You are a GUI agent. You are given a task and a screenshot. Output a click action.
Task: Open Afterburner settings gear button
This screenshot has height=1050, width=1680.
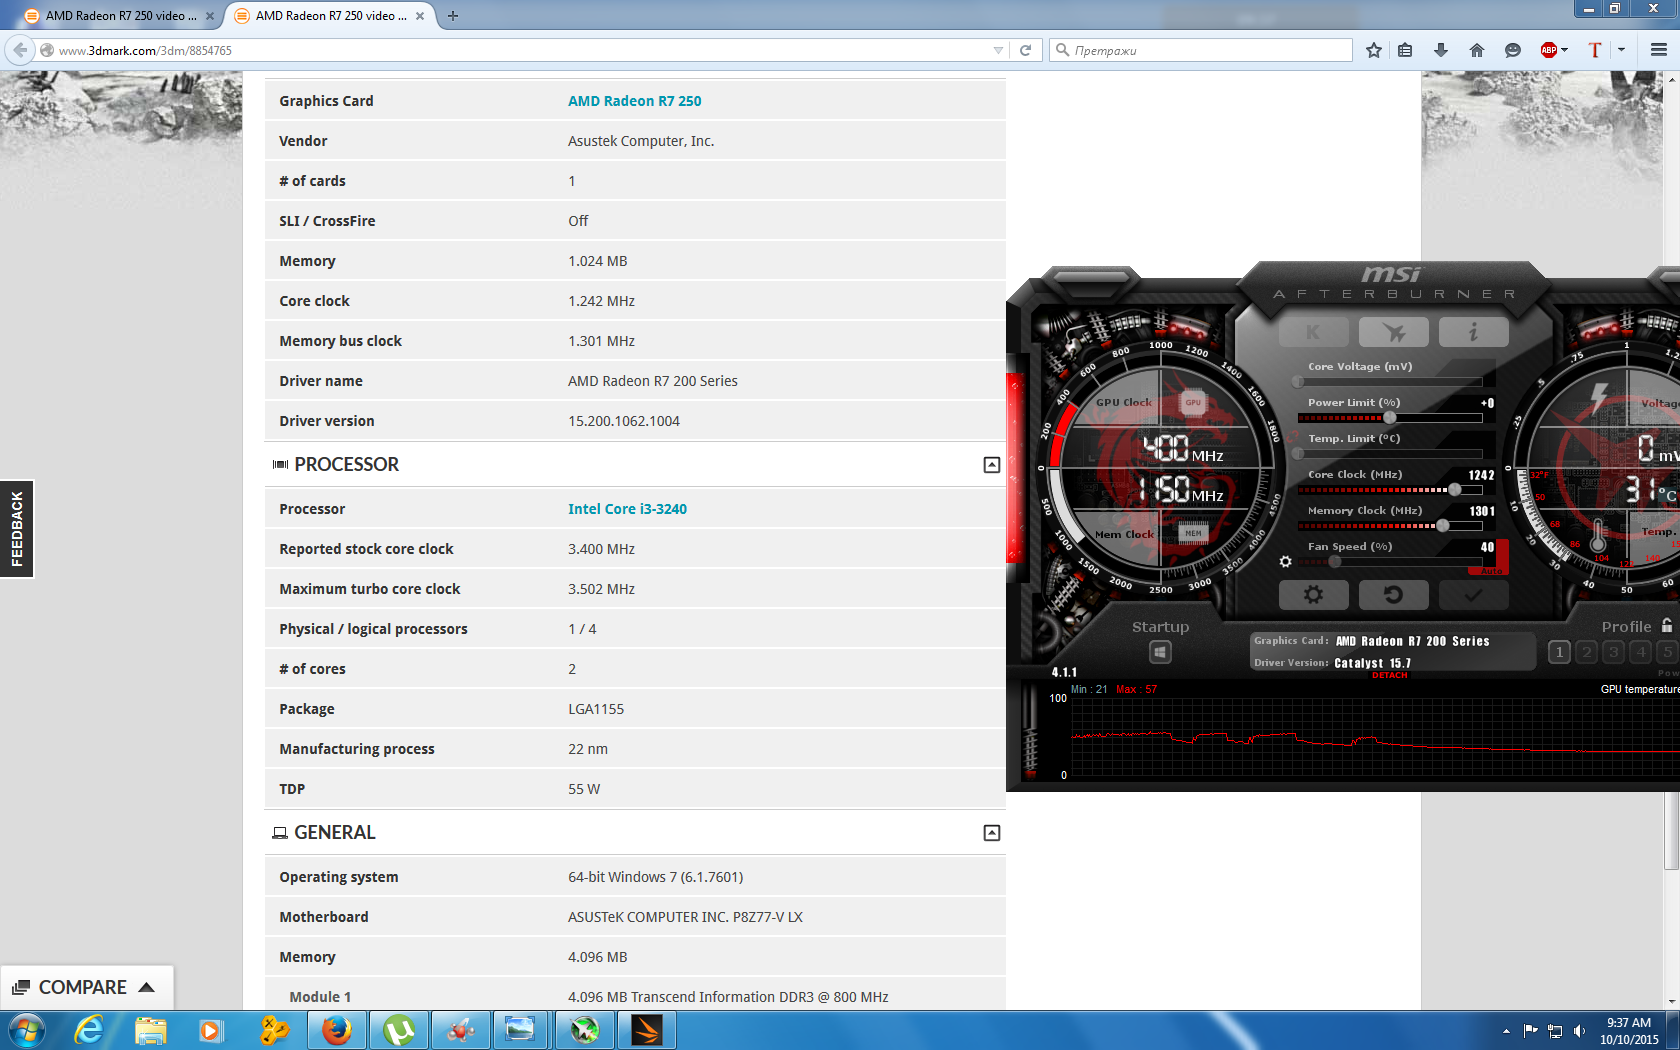(1313, 595)
